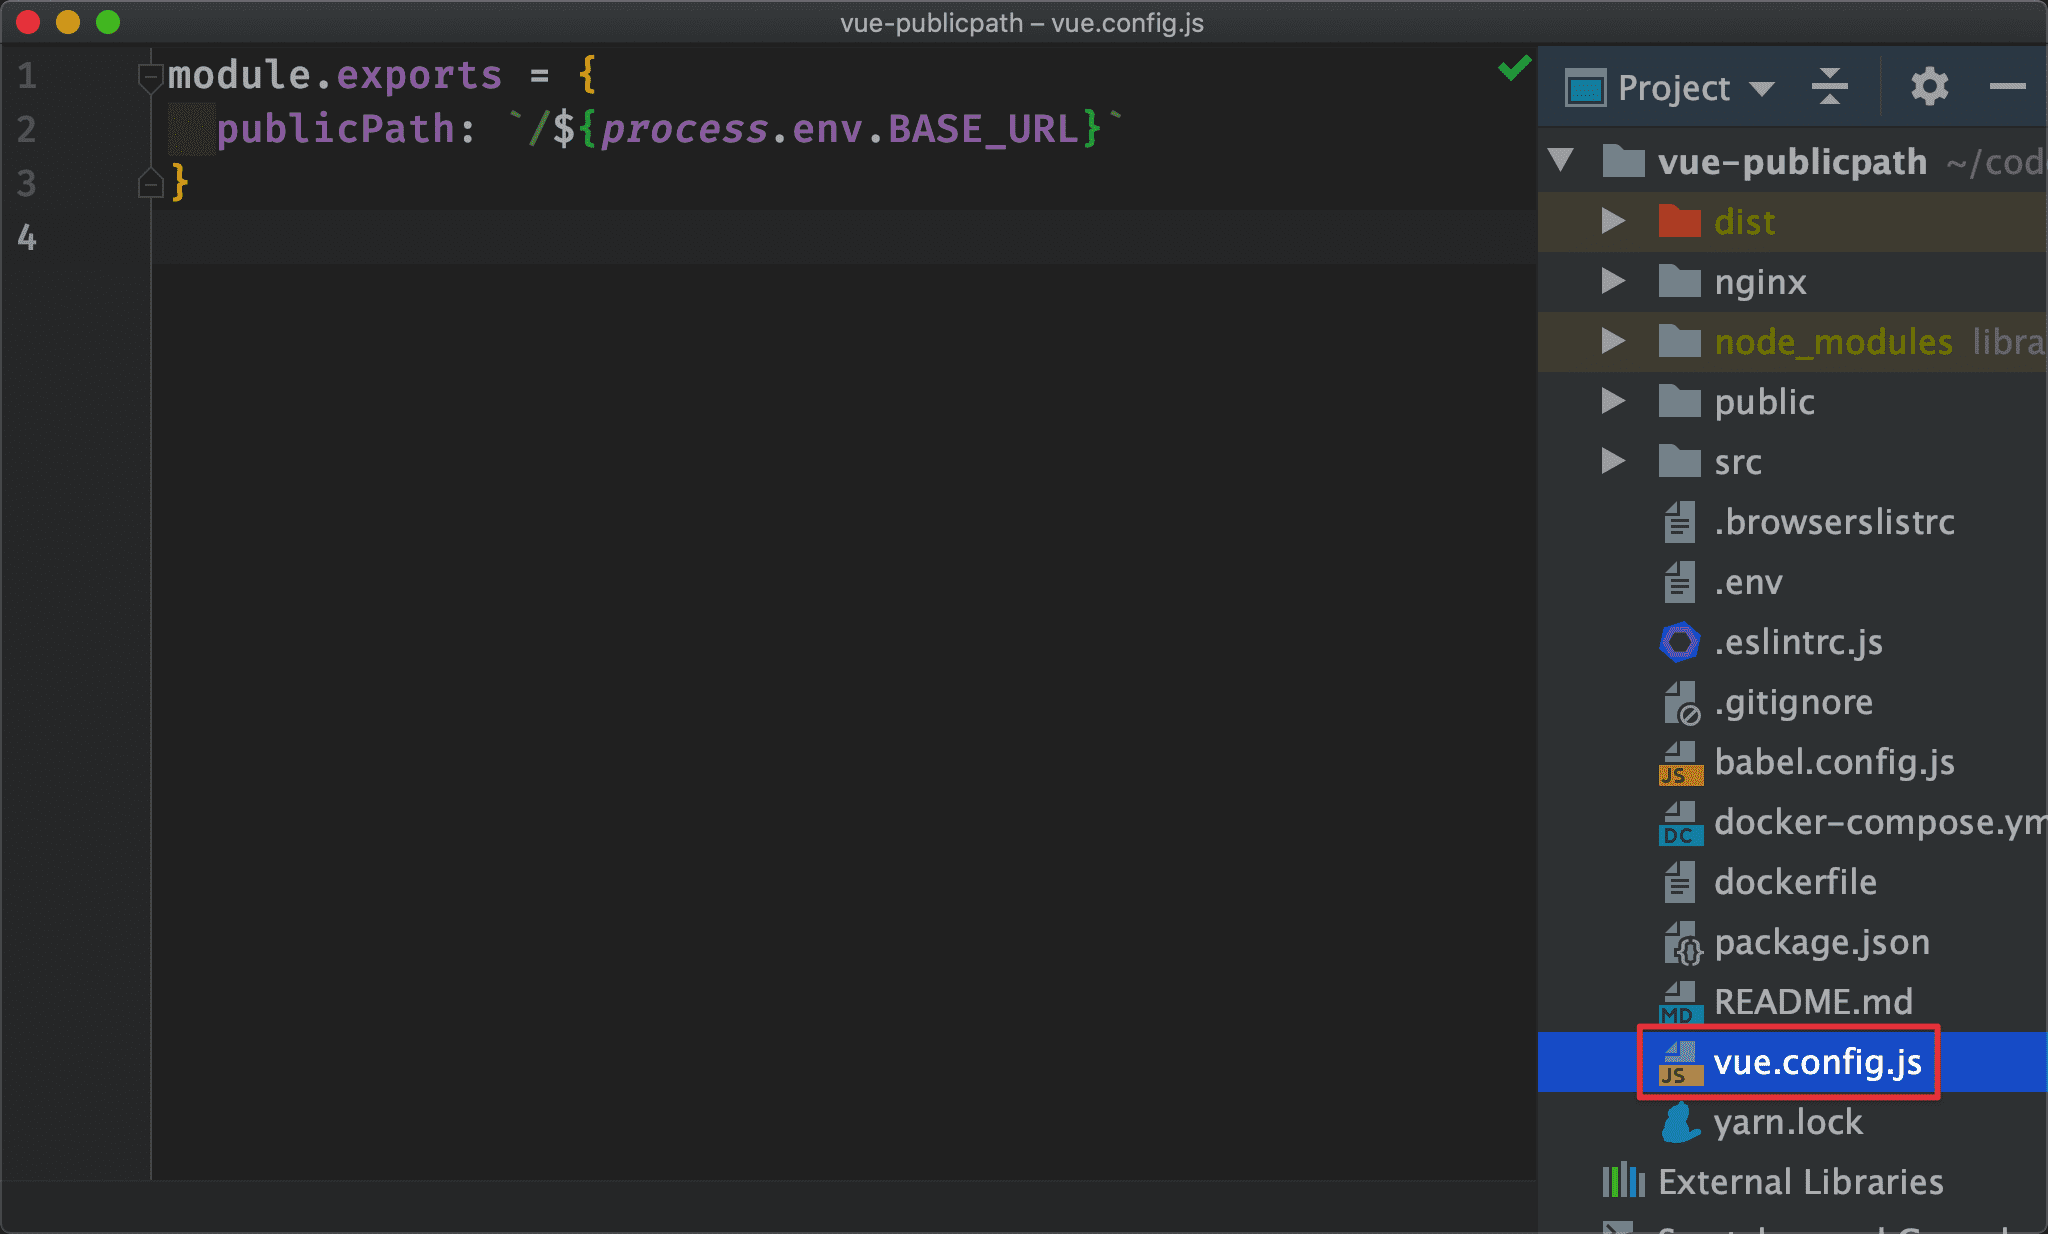The width and height of the screenshot is (2048, 1234).
Task: Select the public folder icon
Action: pos(1679,401)
